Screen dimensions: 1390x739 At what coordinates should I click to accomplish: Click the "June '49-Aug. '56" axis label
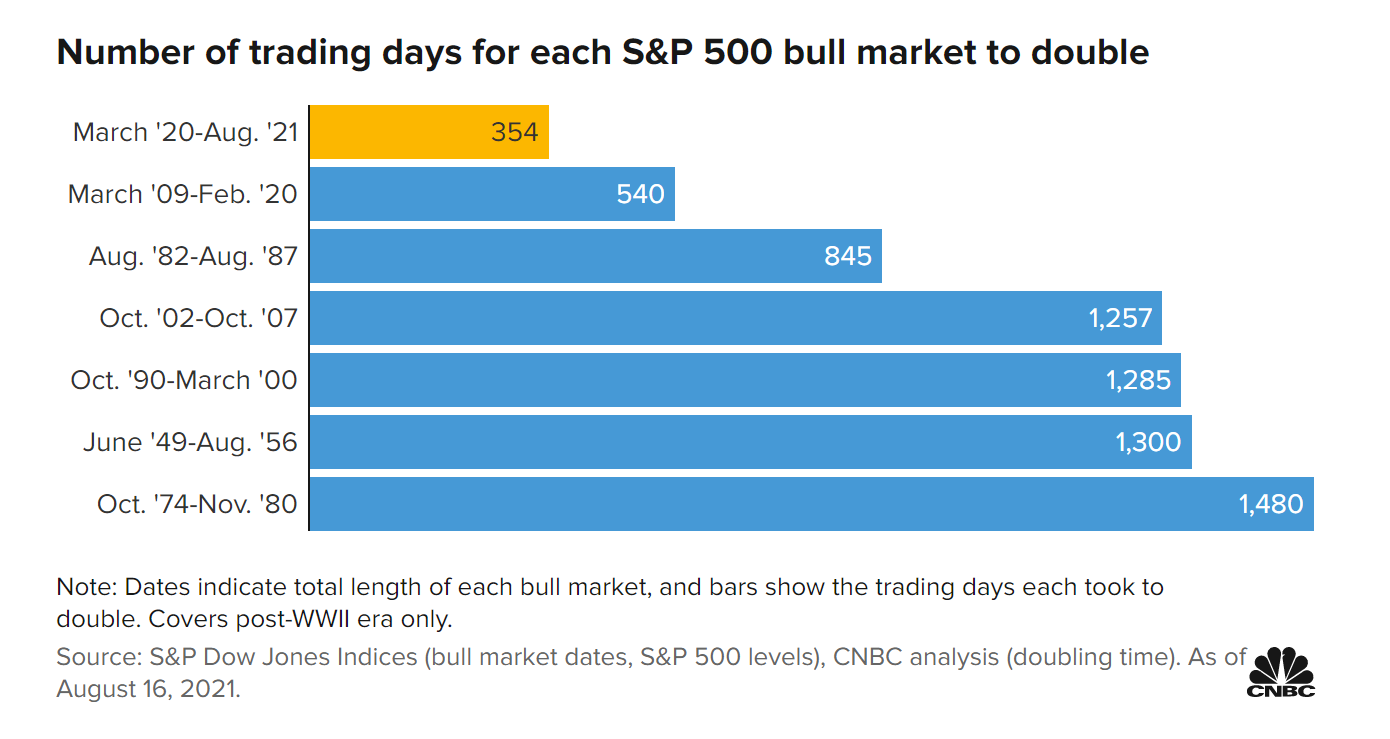[190, 442]
